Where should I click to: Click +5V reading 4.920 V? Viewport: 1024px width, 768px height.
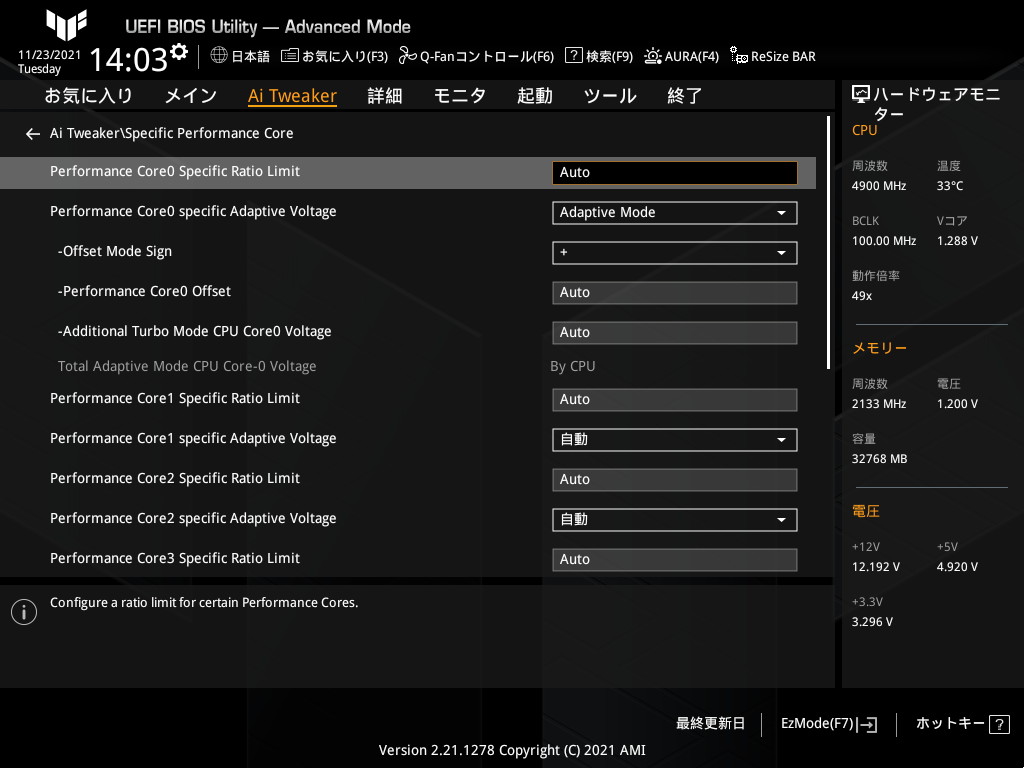click(x=957, y=567)
